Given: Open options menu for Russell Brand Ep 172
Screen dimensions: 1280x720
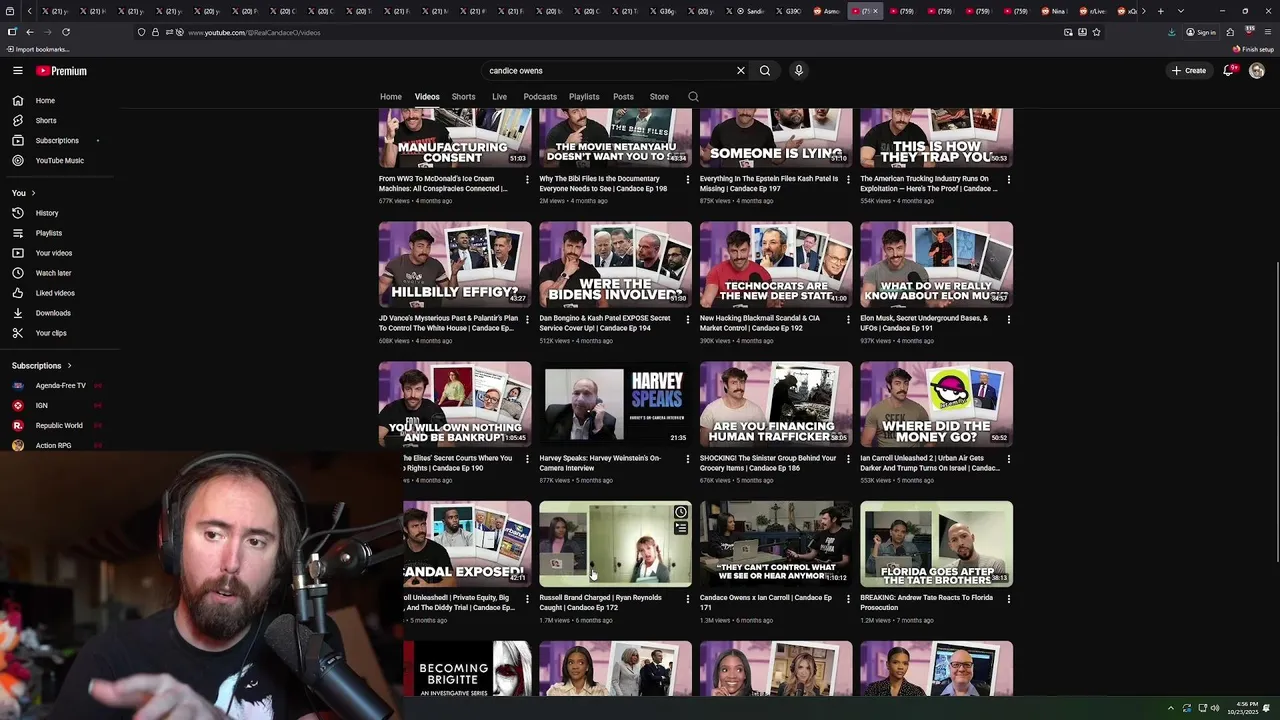Looking at the screenshot, I should [687, 599].
